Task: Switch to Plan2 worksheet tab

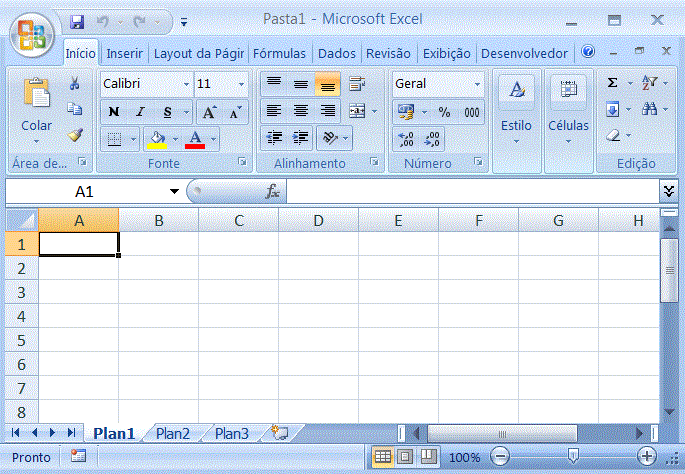Action: [x=173, y=434]
